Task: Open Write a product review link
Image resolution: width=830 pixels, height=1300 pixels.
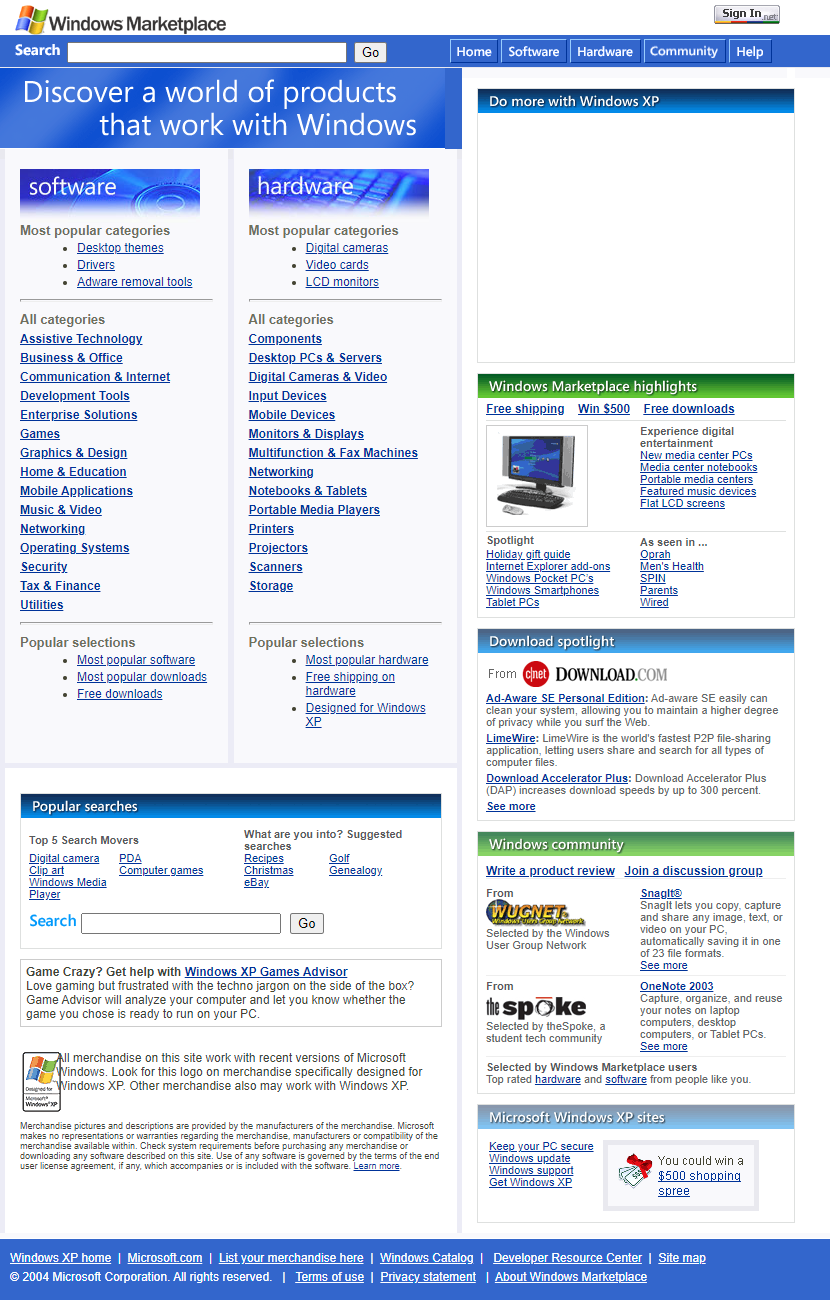Action: click(550, 871)
